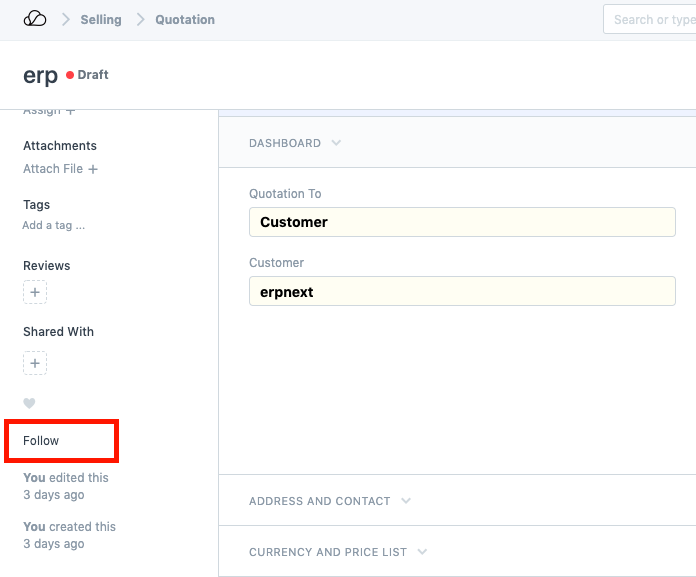
Task: Click Follow to follow this document
Action: [x=42, y=441]
